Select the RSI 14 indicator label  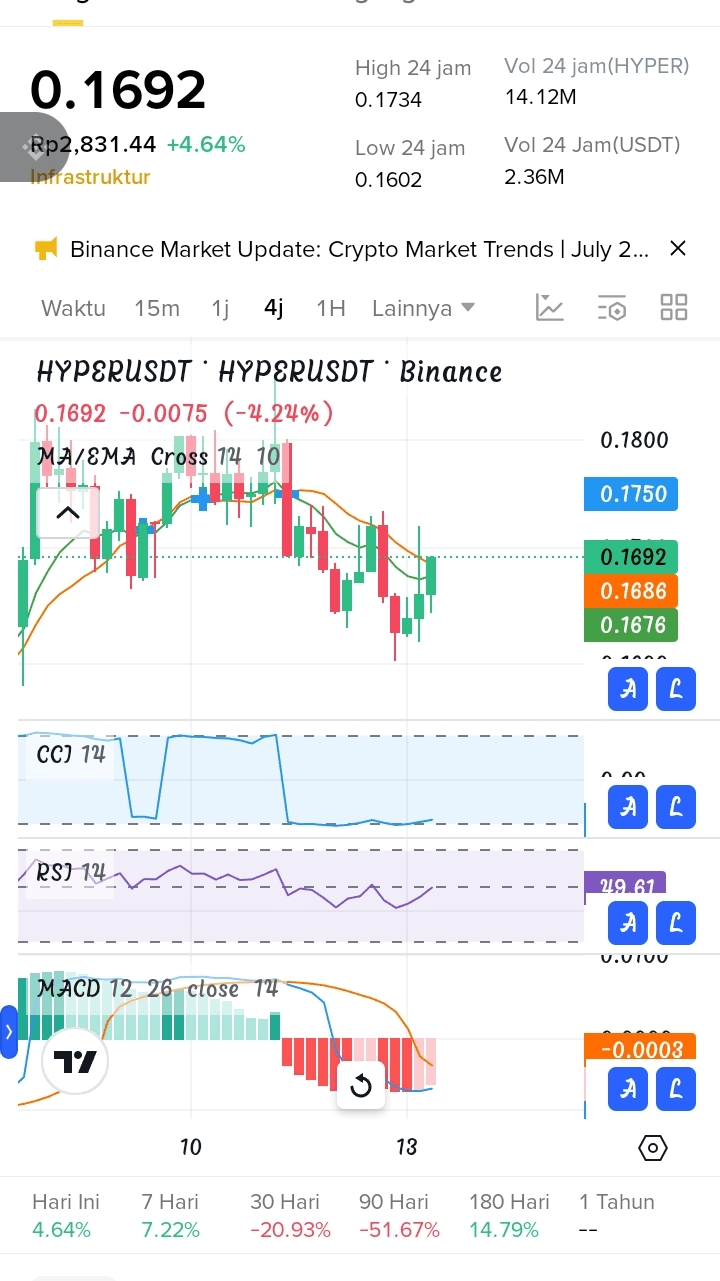pos(71,873)
